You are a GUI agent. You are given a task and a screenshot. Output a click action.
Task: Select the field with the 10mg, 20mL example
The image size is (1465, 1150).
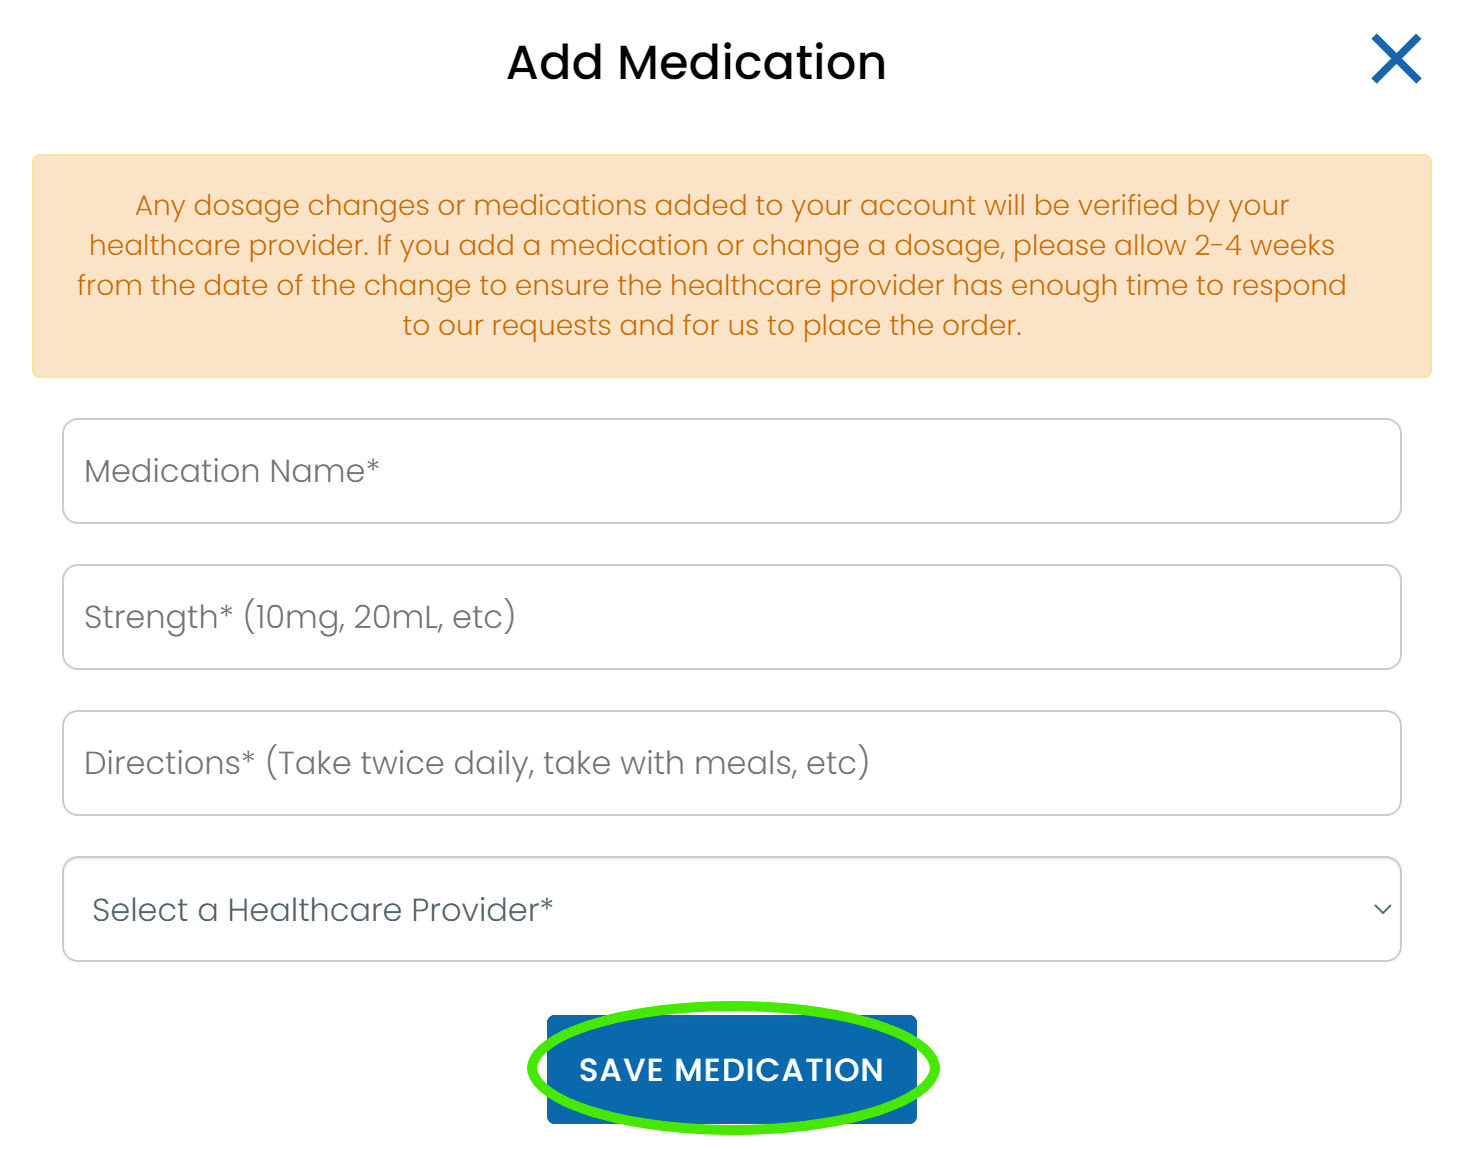point(731,617)
